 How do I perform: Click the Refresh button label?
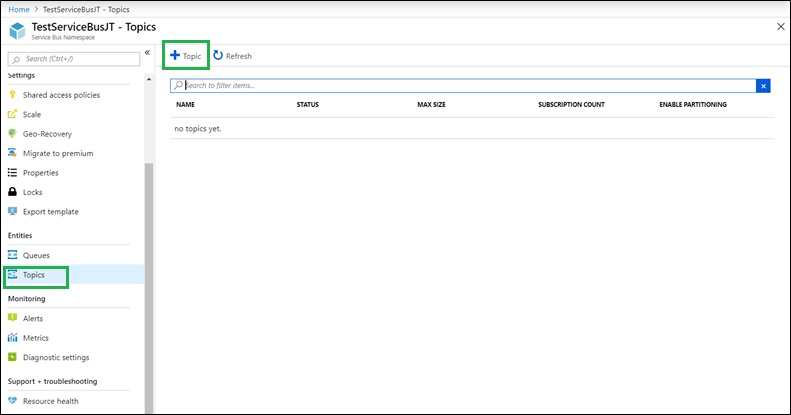click(x=239, y=56)
